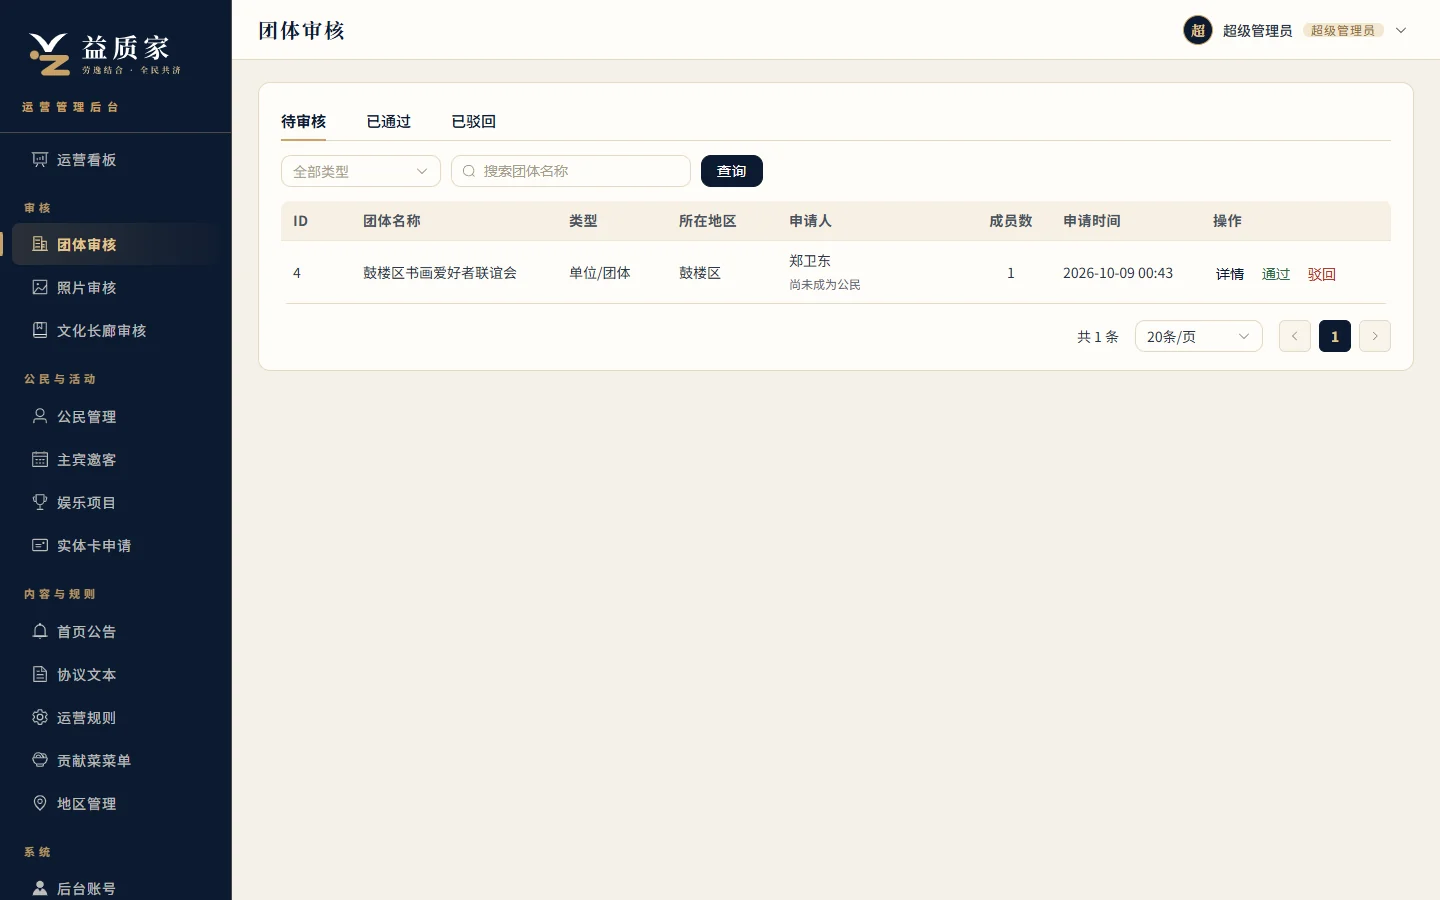1440x900 pixels.
Task: Click the 成员数 column header
Action: point(1011,221)
